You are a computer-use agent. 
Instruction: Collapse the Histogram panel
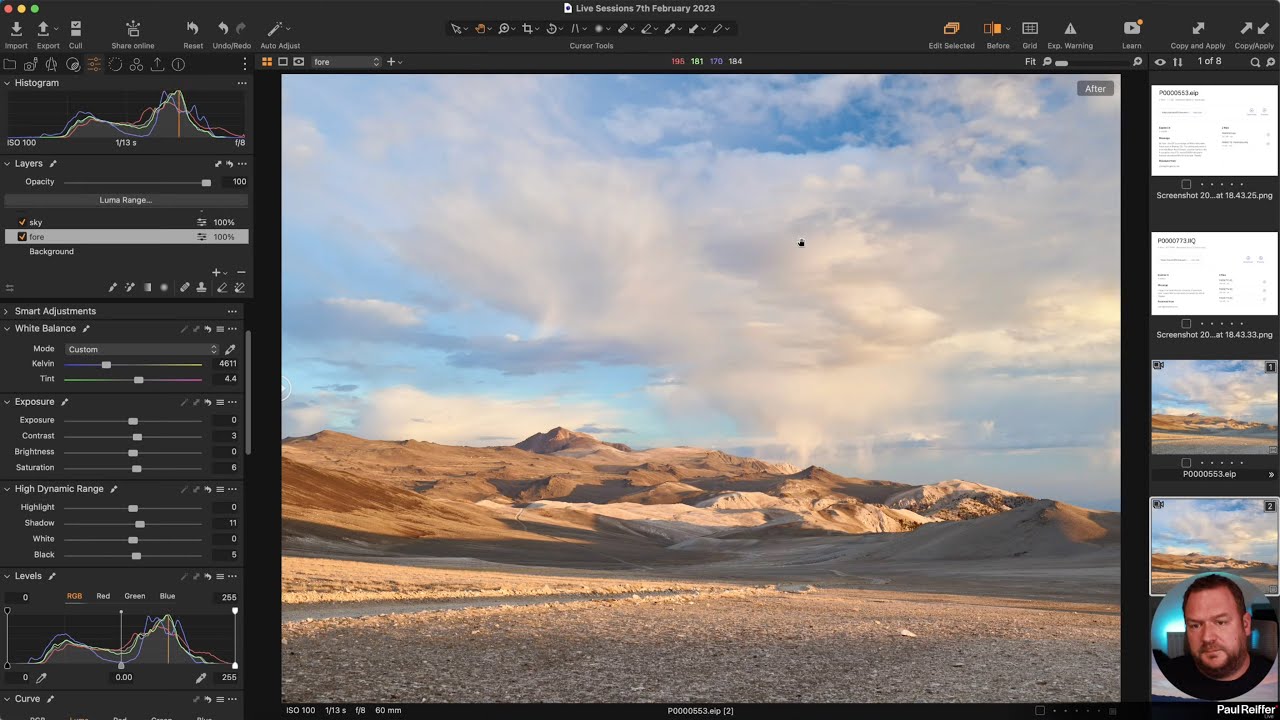[7, 83]
